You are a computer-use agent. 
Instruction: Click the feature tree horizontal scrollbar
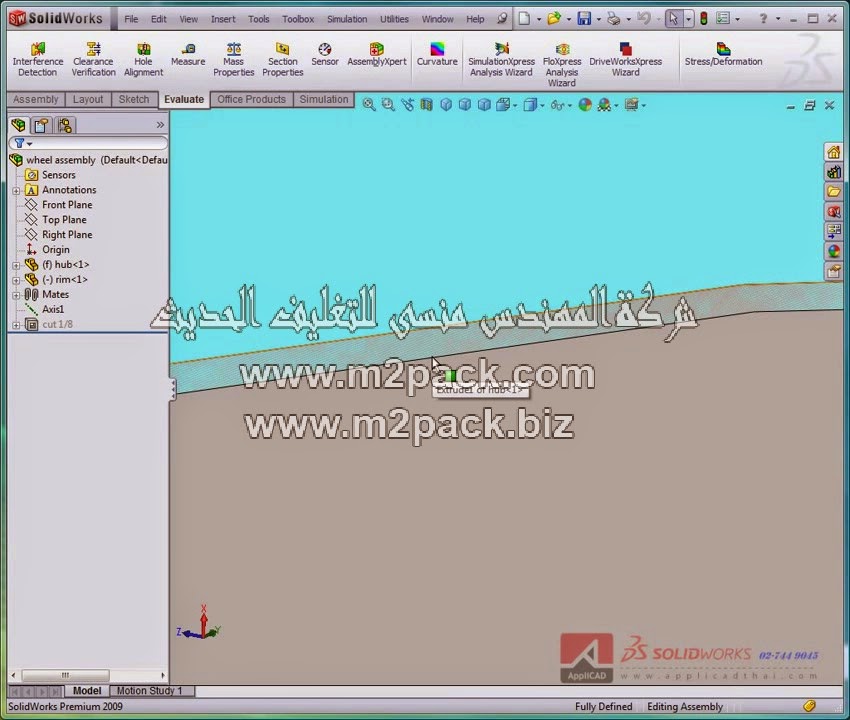coord(65,676)
